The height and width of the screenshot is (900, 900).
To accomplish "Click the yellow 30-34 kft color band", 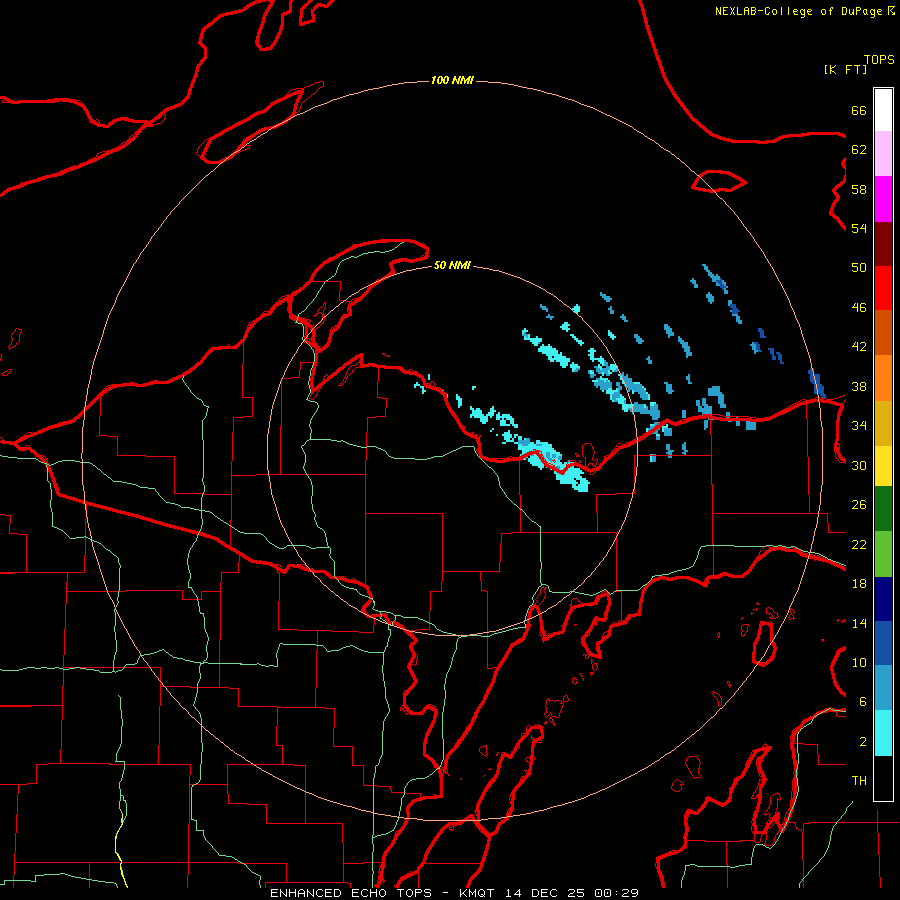I will coord(883,466).
